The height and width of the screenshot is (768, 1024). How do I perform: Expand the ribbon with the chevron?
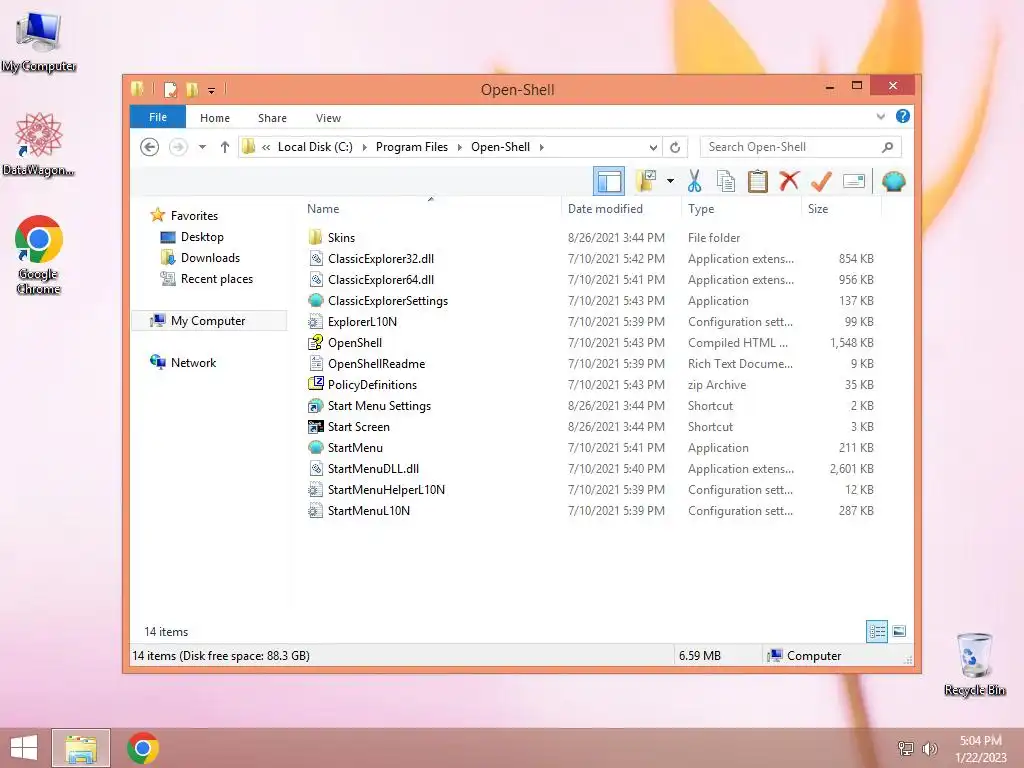[x=880, y=117]
